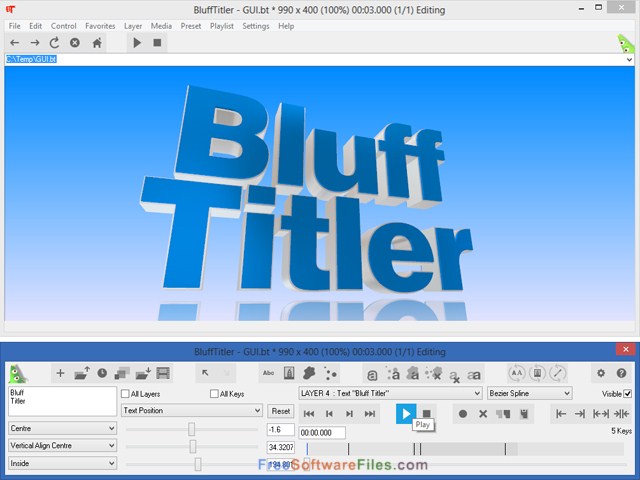Open the Centre alignment dropdown
The width and height of the screenshot is (640, 480).
click(62, 428)
